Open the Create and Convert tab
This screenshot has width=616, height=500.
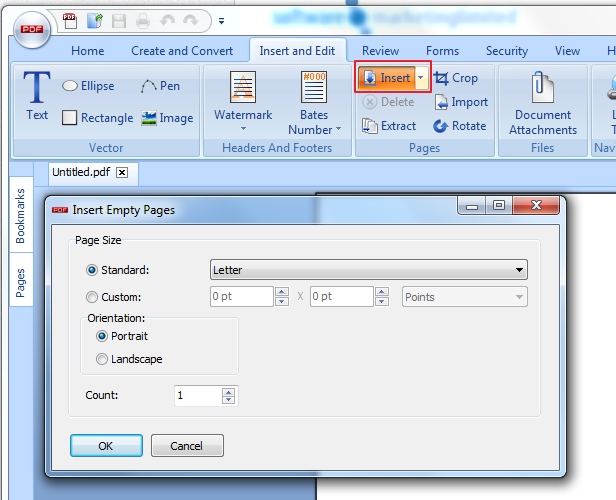[182, 51]
